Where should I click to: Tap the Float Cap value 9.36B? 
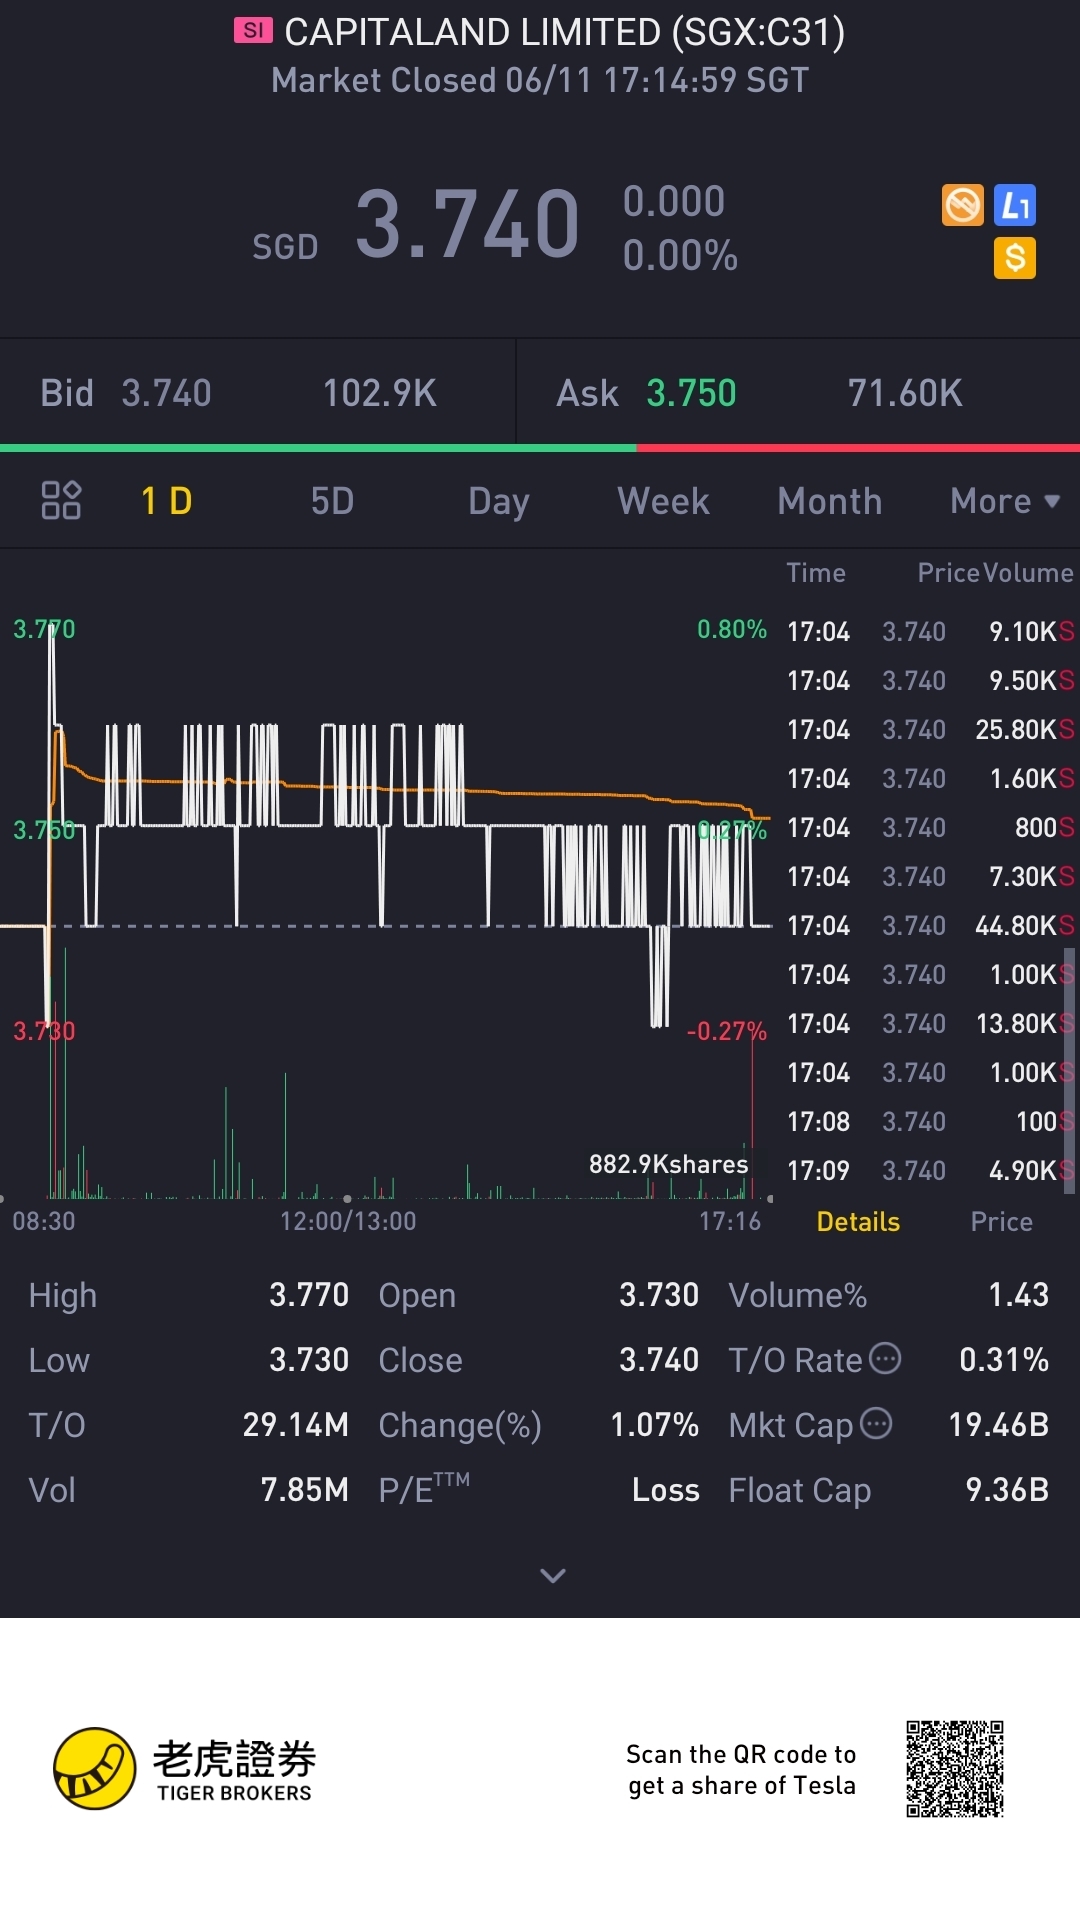click(x=1007, y=1490)
